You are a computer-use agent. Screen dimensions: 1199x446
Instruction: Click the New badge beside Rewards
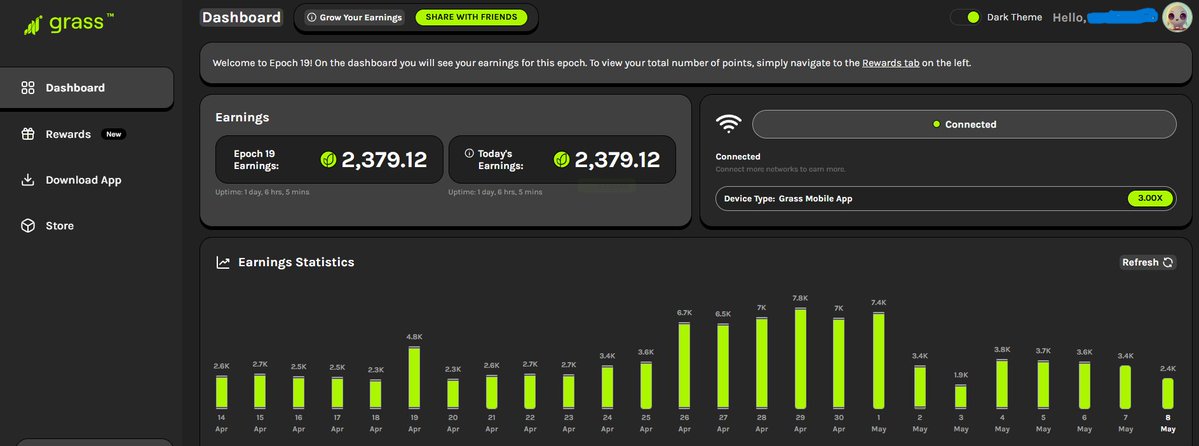(113, 134)
